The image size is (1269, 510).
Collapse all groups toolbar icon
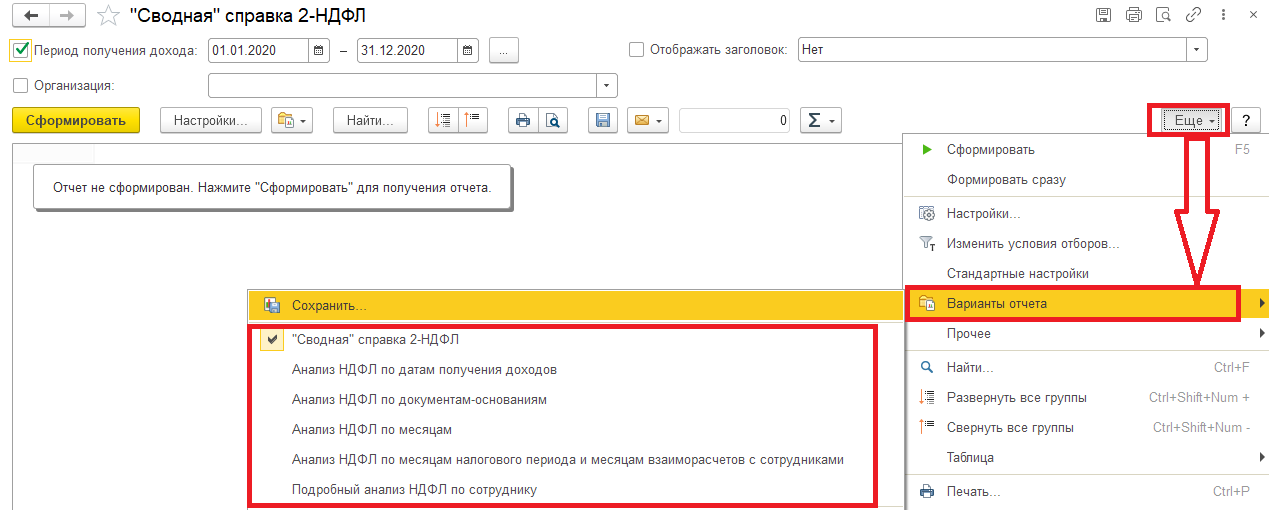coord(472,120)
